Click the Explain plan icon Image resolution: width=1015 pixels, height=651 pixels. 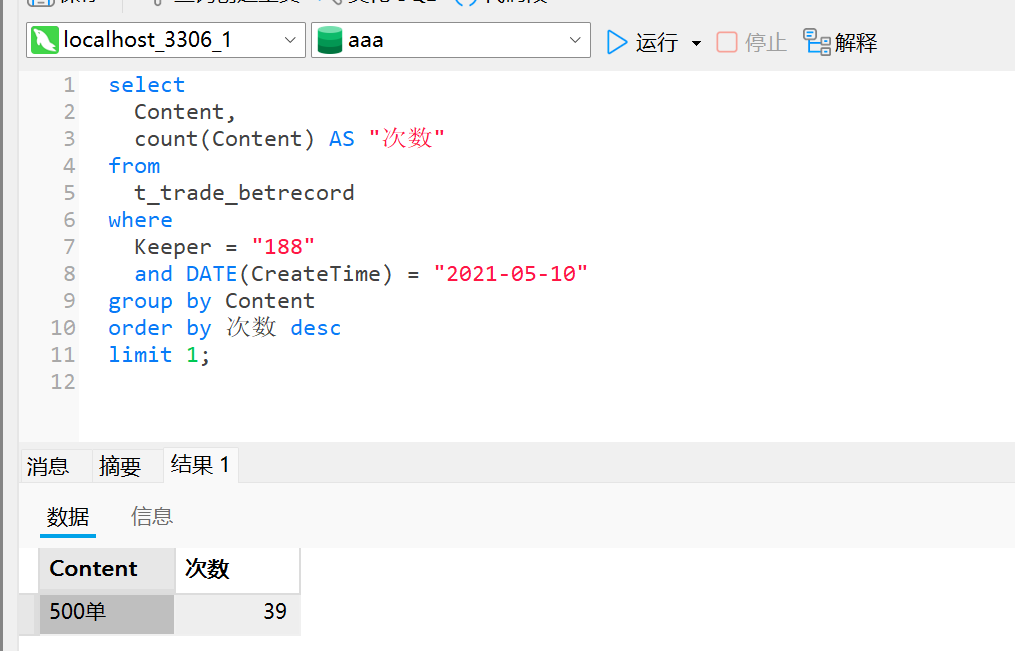pyautogui.click(x=817, y=42)
